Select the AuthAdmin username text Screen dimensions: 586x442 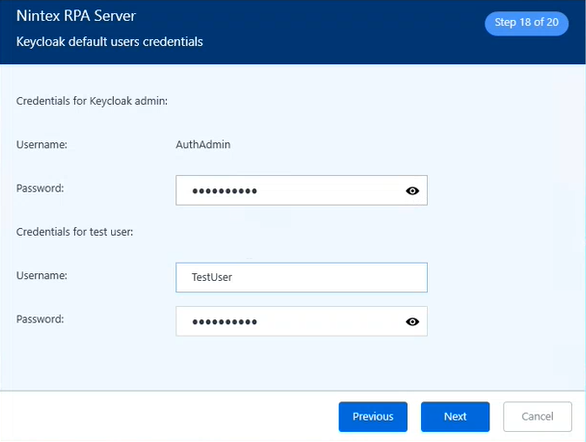click(x=203, y=145)
